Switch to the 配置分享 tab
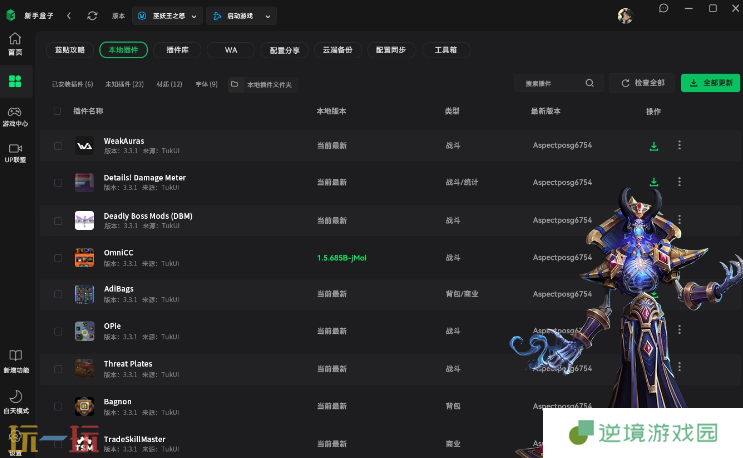Viewport: 743px width, 458px height. [284, 50]
